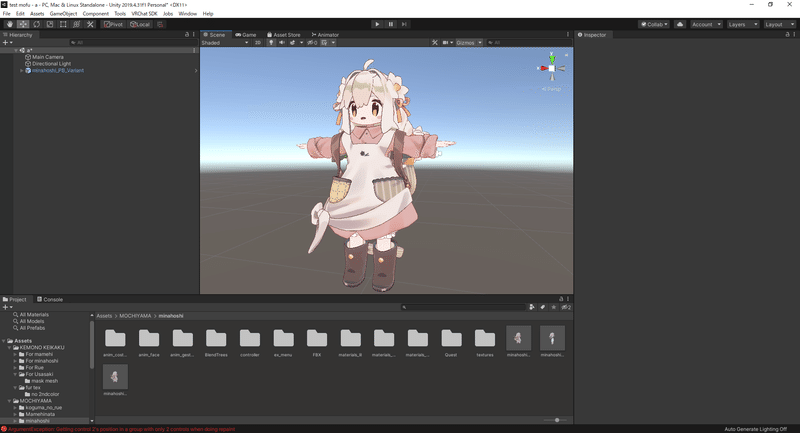Viewport: 800px width, 433px height.
Task: Open the Account dropdown
Action: pyautogui.click(x=706, y=24)
